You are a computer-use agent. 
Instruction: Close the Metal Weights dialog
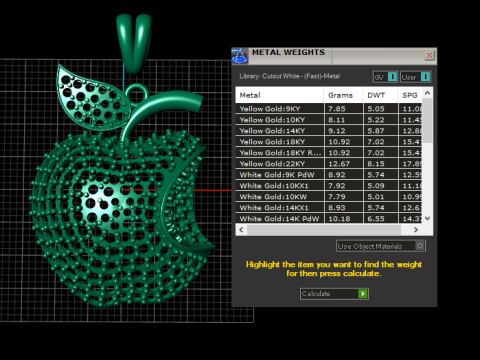pyautogui.click(x=429, y=55)
